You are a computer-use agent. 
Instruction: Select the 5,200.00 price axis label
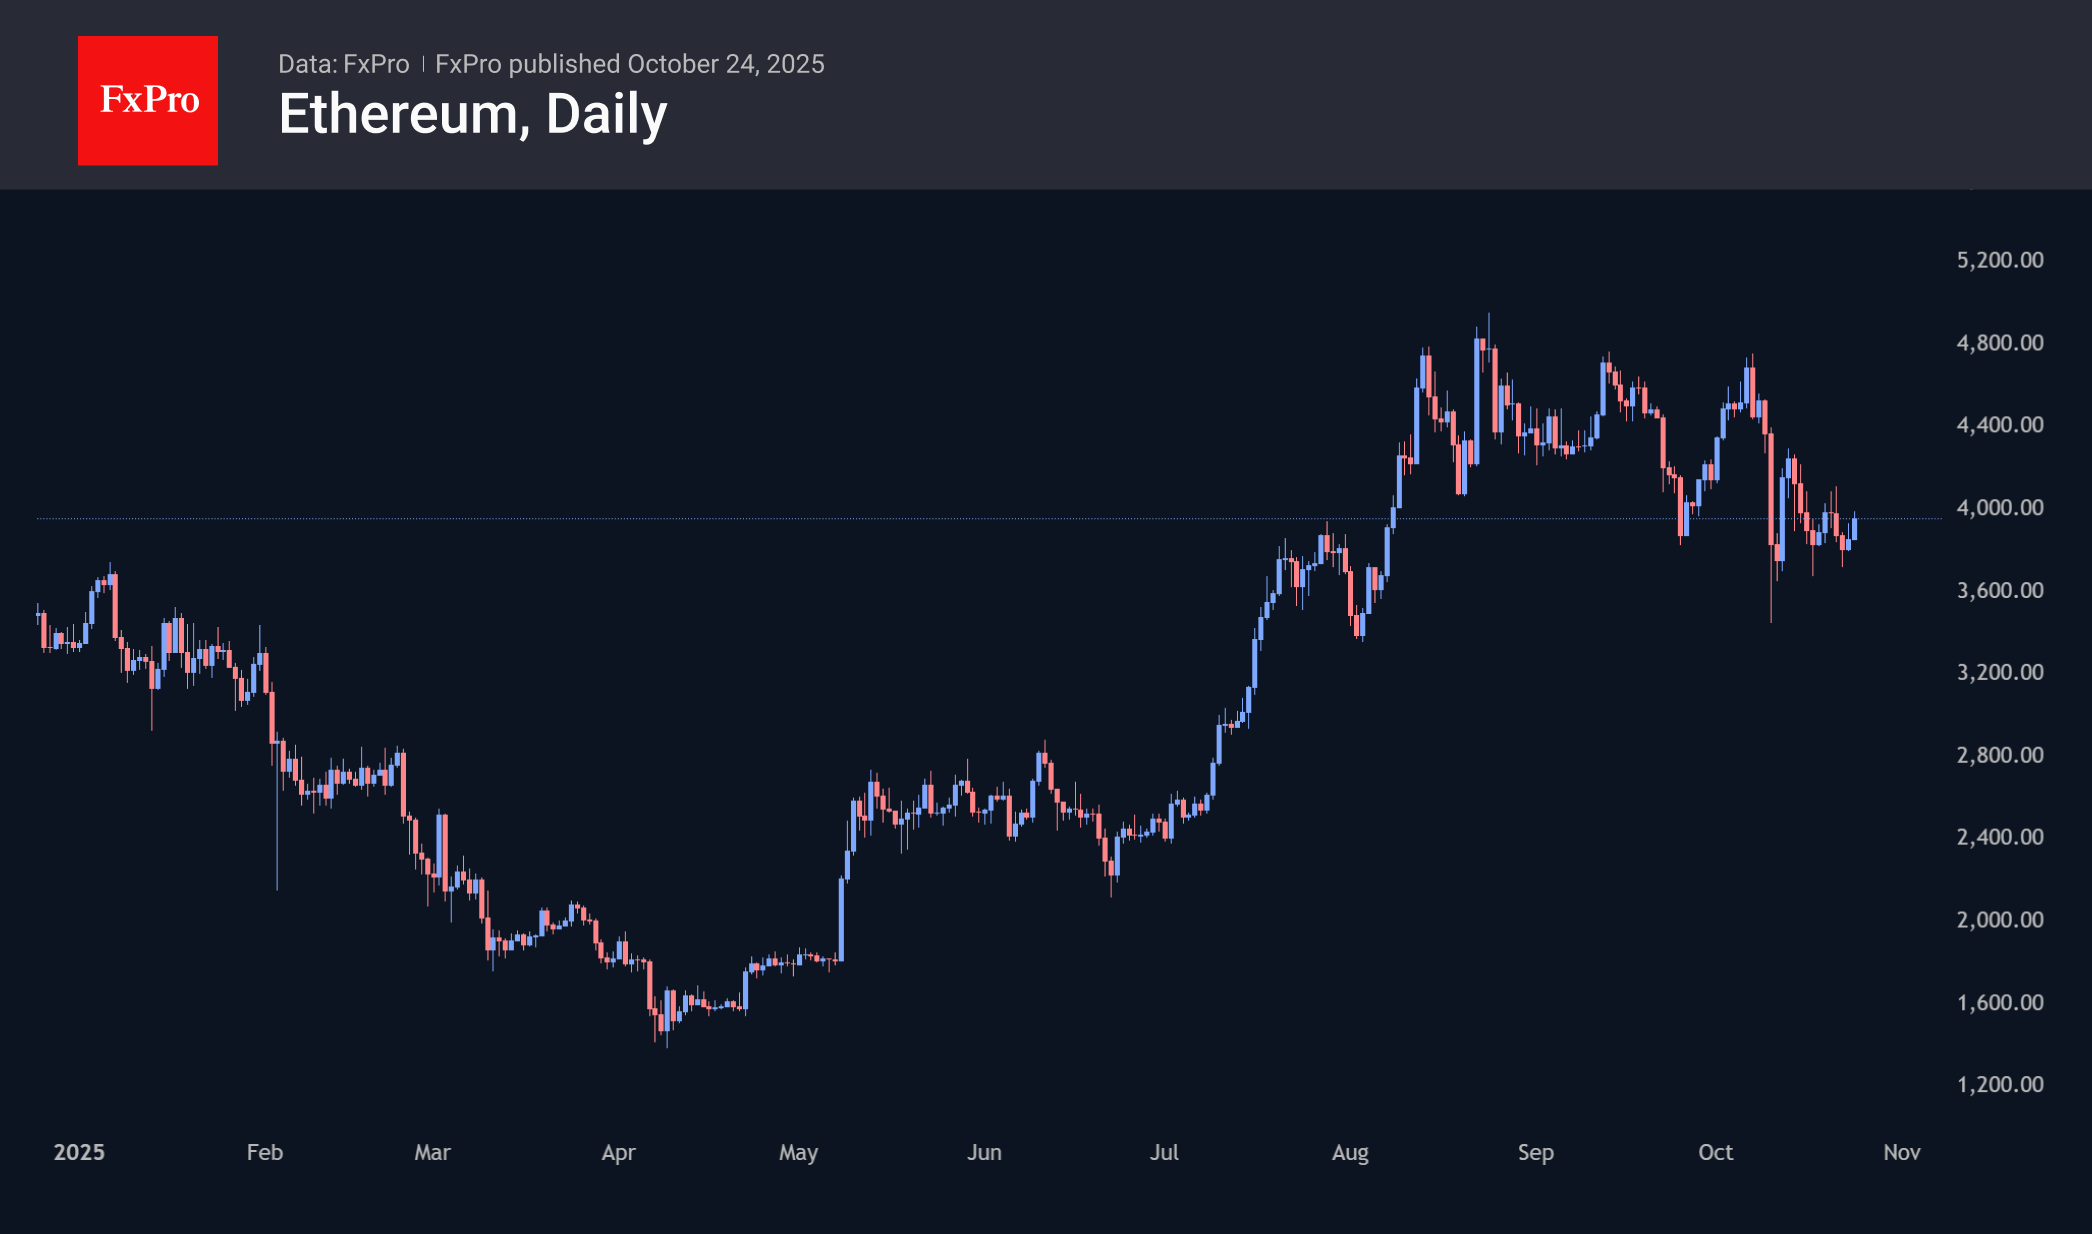[1999, 260]
